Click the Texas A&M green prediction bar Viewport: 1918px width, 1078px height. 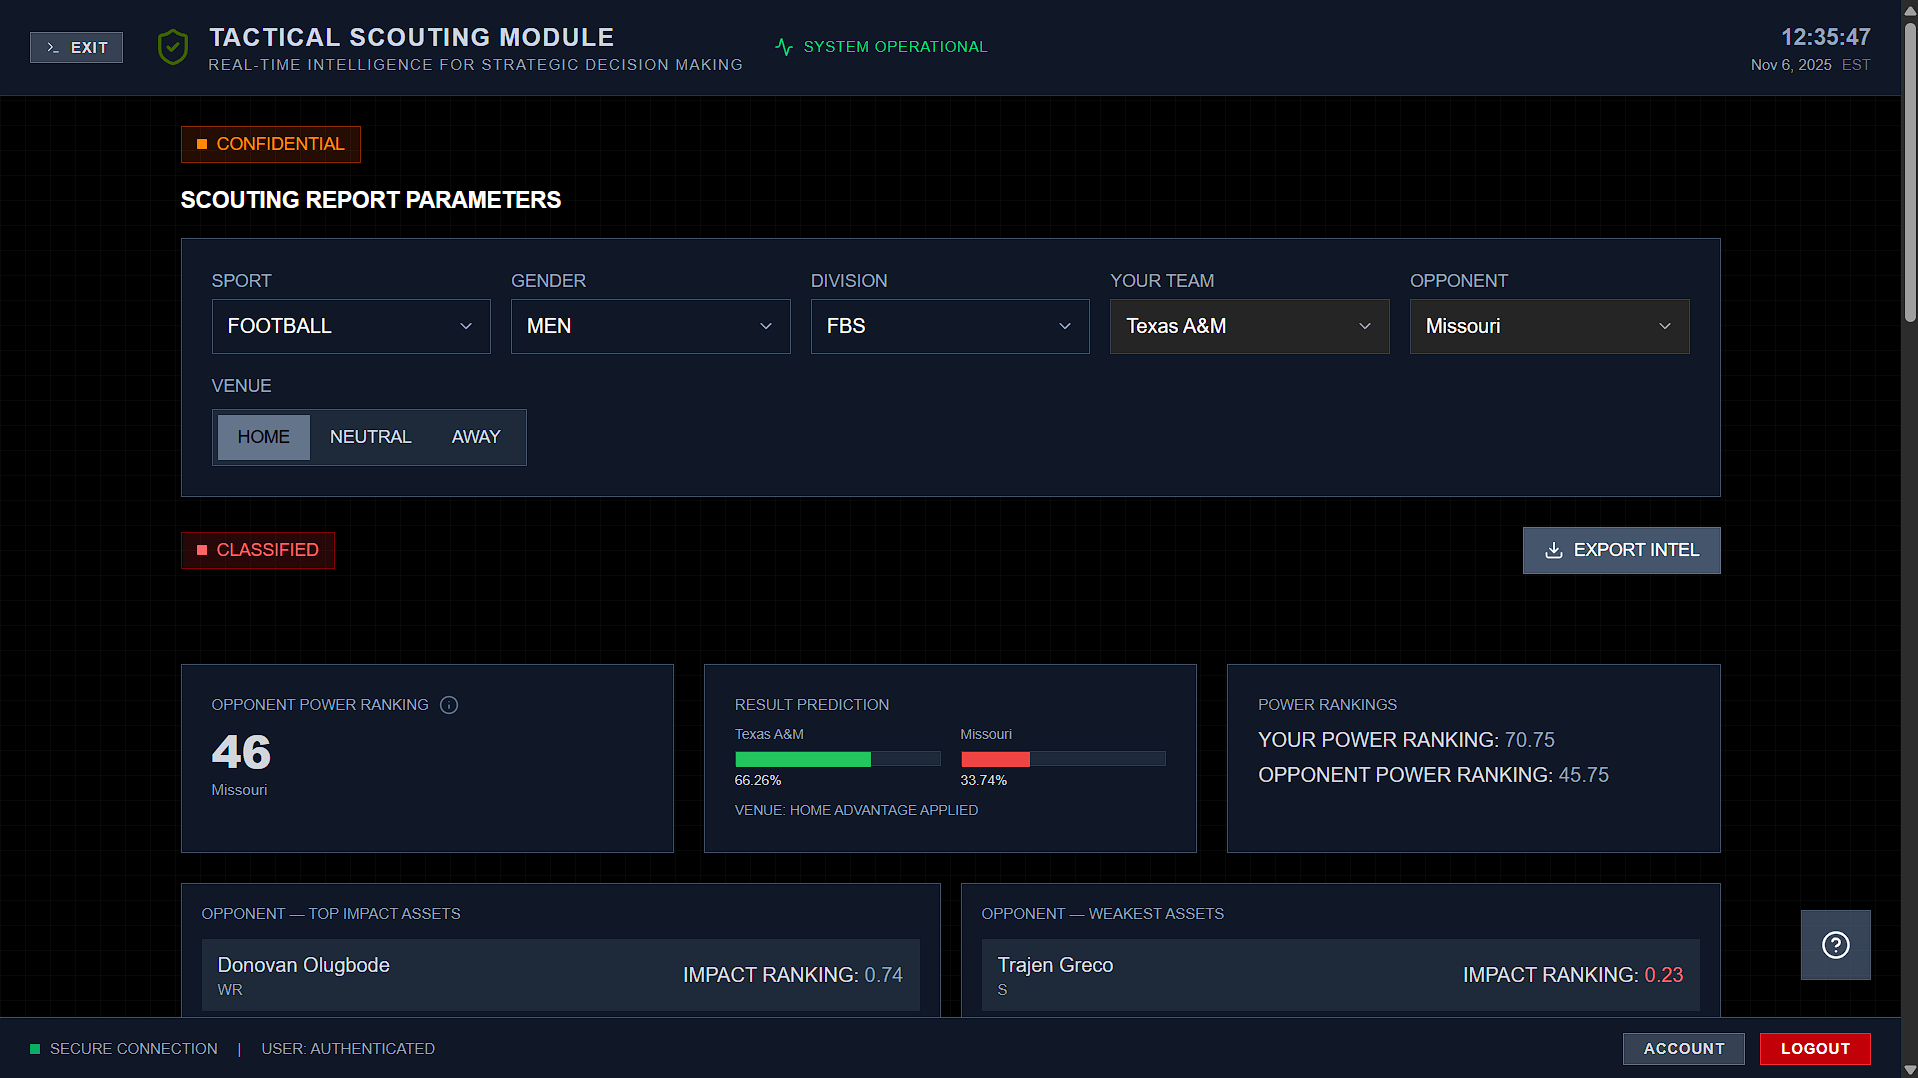pyautogui.click(x=802, y=759)
